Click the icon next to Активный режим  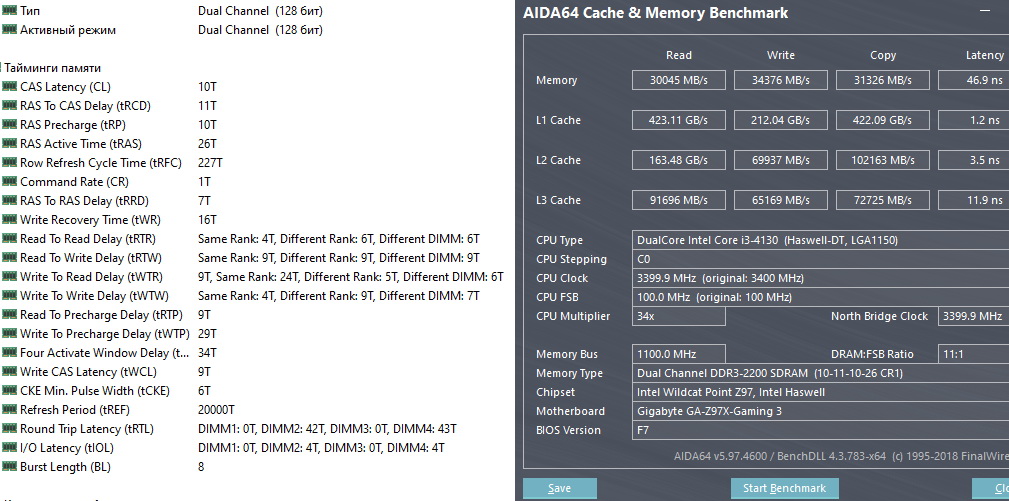[10, 30]
